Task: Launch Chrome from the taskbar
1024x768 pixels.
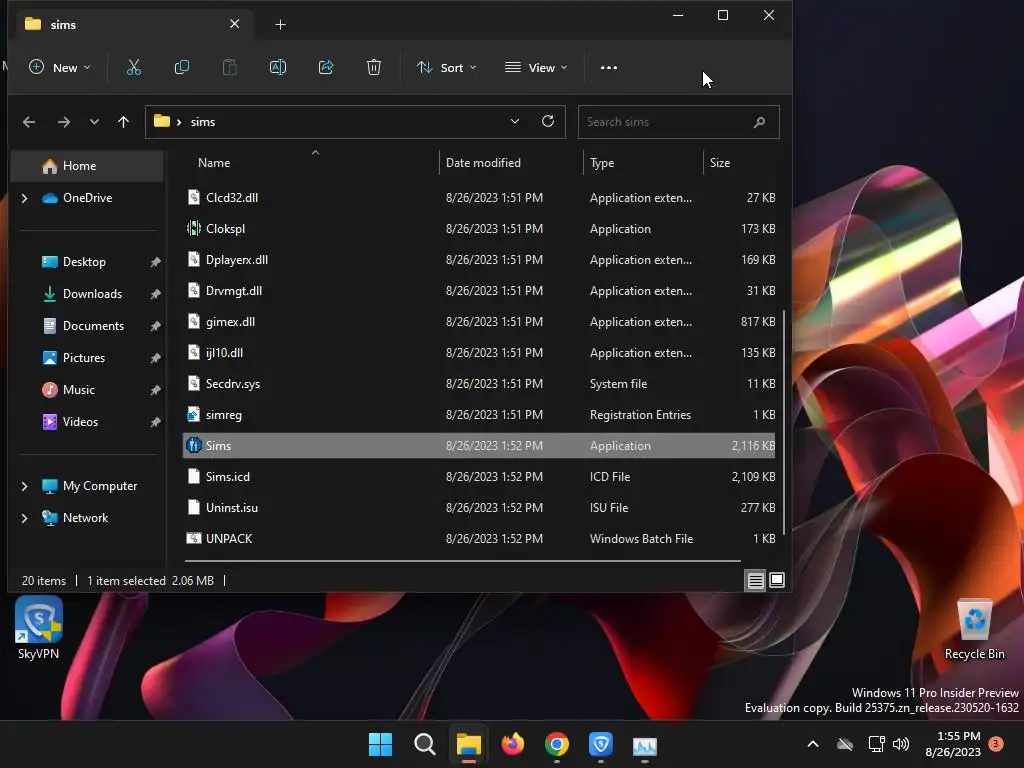Action: click(556, 744)
